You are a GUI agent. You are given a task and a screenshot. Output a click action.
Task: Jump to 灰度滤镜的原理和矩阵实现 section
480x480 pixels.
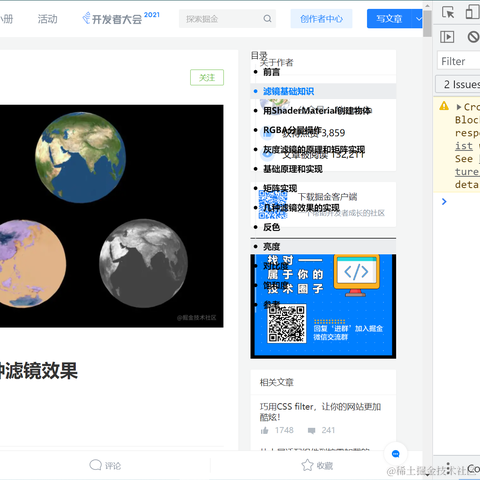(x=314, y=149)
